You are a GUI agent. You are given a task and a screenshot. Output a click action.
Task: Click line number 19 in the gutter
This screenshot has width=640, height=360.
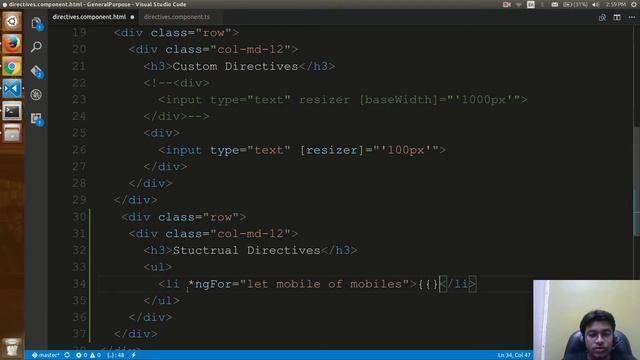[79, 33]
